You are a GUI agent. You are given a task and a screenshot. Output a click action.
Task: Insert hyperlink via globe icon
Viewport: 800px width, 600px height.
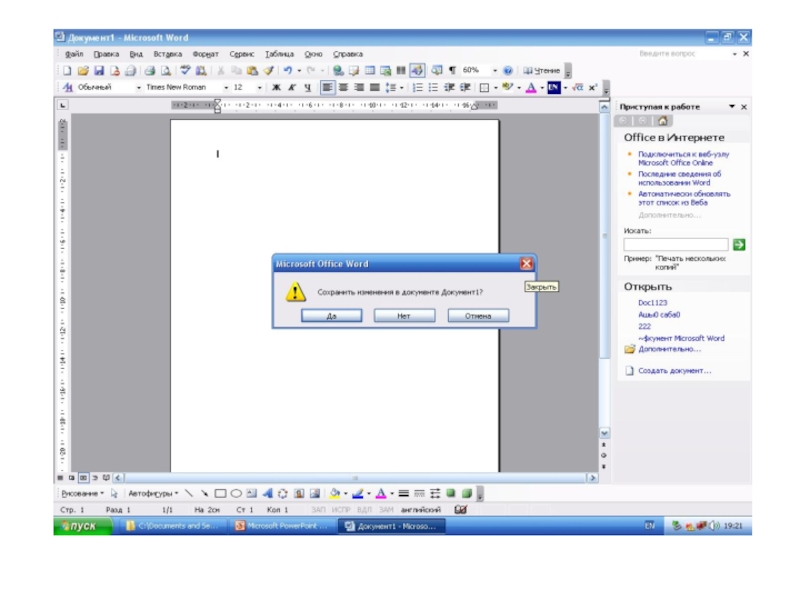pyautogui.click(x=338, y=70)
